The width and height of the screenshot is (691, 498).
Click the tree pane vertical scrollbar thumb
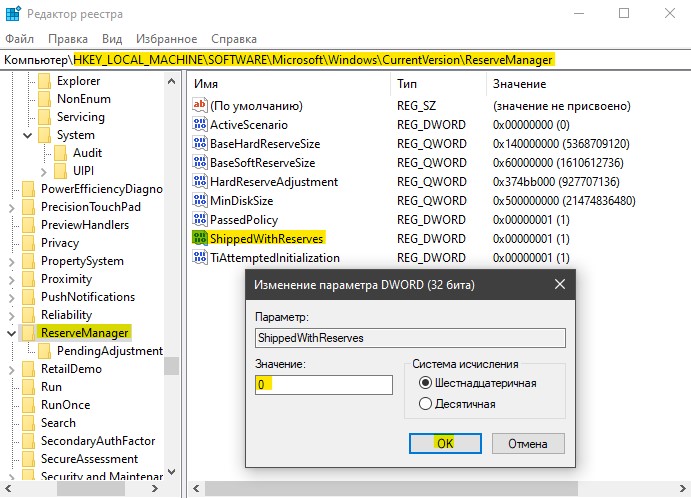(x=171, y=365)
